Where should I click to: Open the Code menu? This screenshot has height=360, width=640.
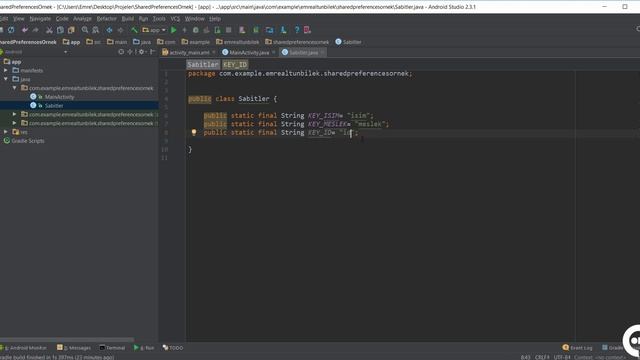[62, 19]
